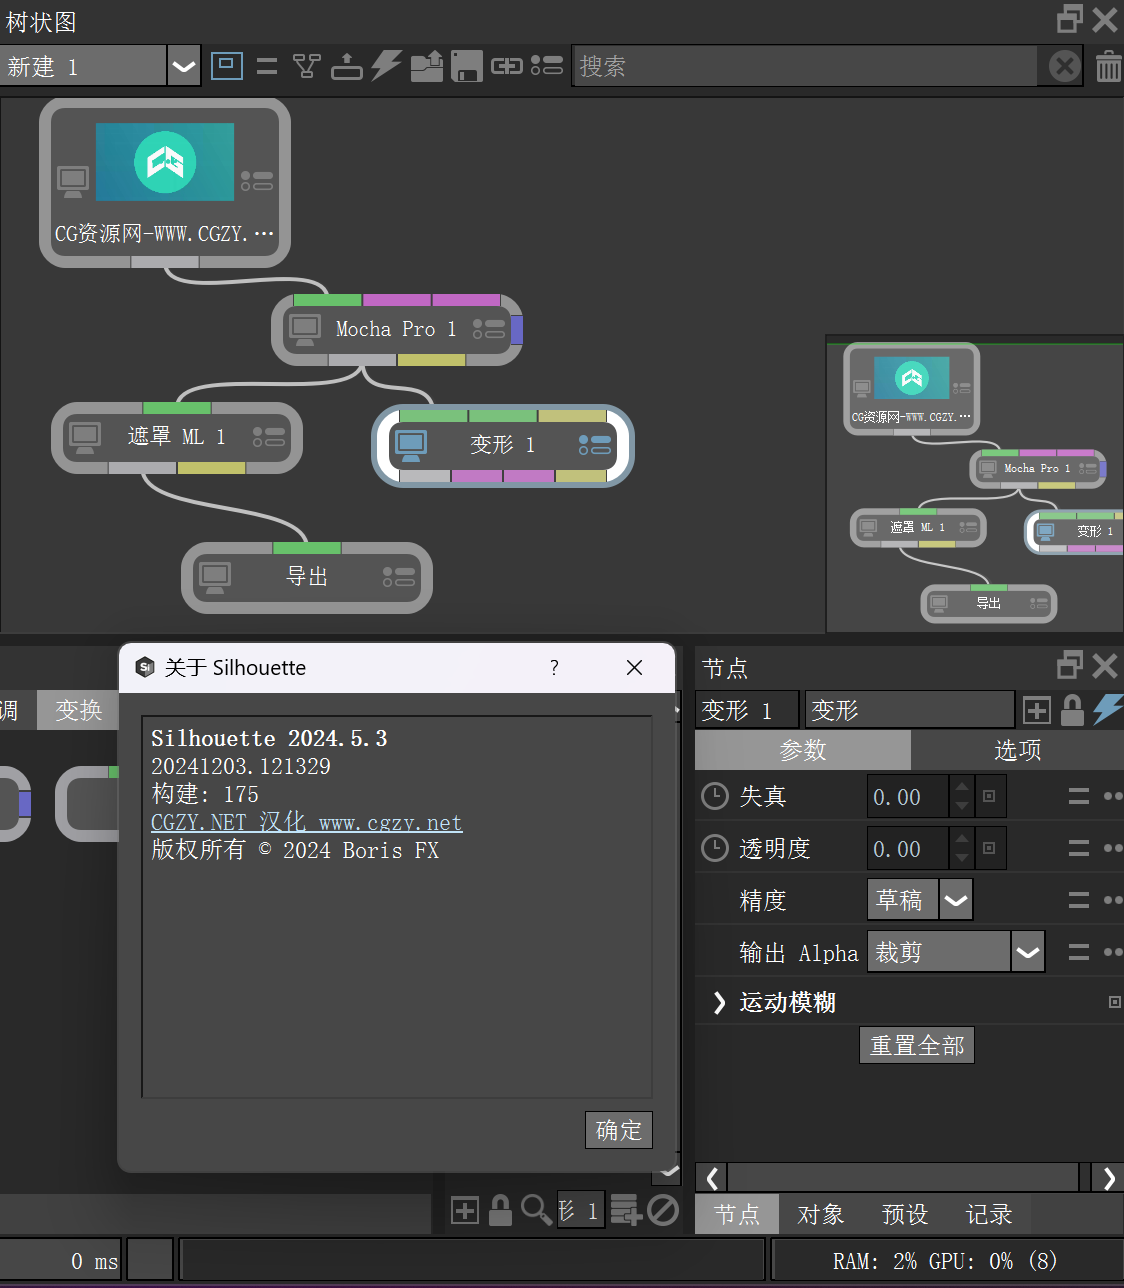Click 确定 in the About dialog

[619, 1130]
